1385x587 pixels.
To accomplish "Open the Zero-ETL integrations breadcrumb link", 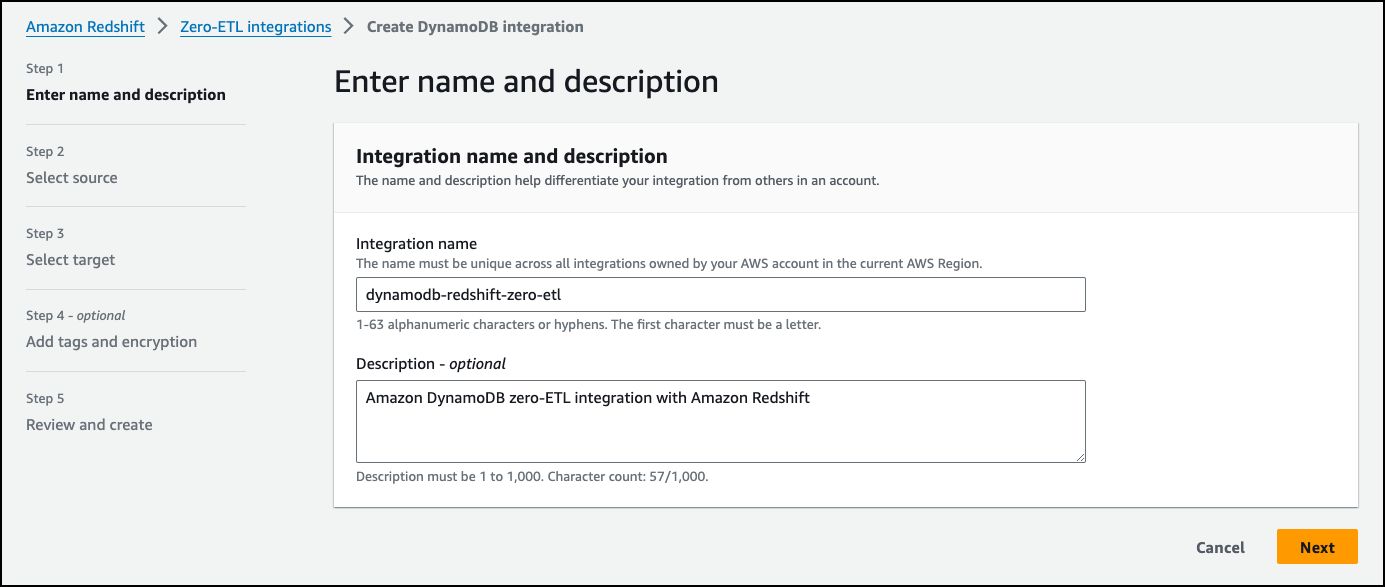I will 255,27.
